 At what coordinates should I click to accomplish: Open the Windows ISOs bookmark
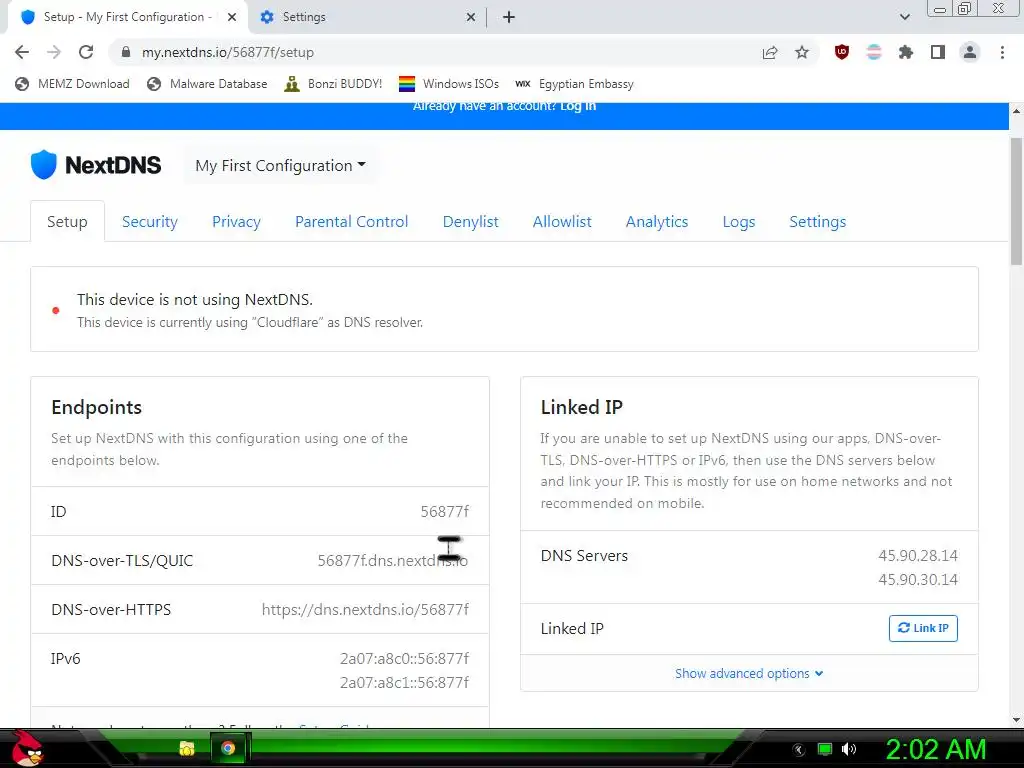coord(449,84)
